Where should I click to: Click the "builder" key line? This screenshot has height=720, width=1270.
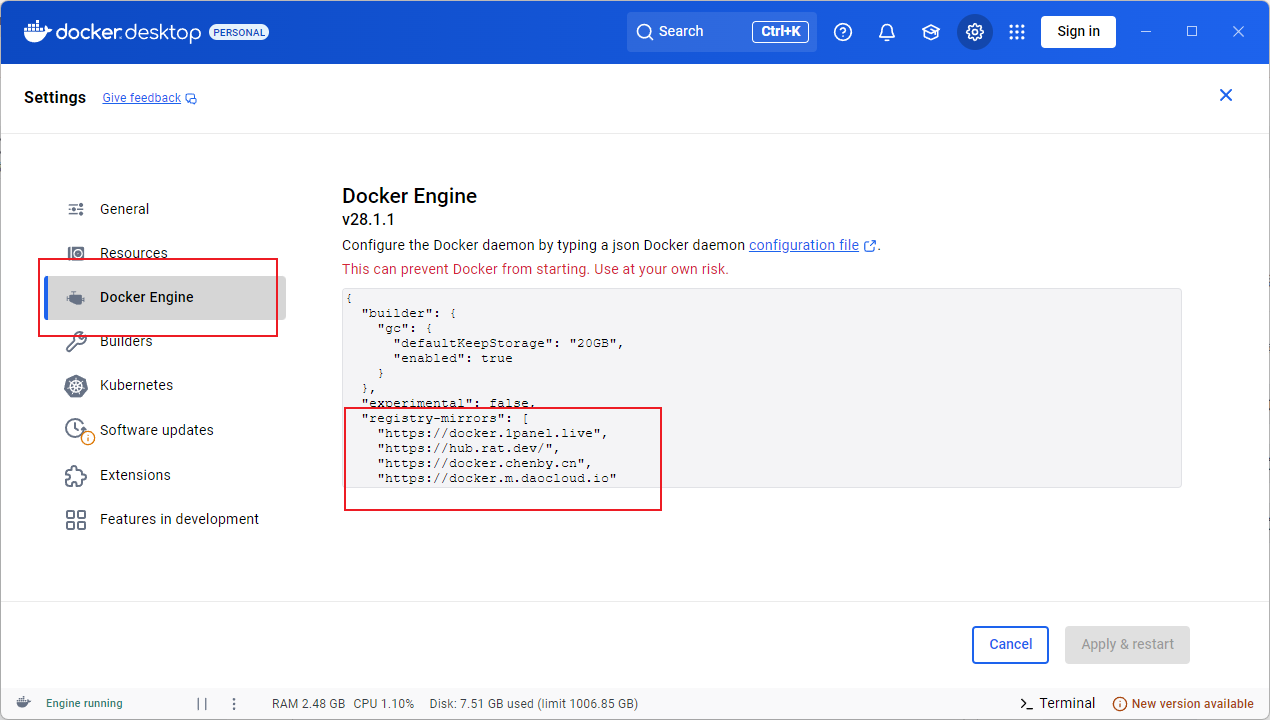point(408,313)
